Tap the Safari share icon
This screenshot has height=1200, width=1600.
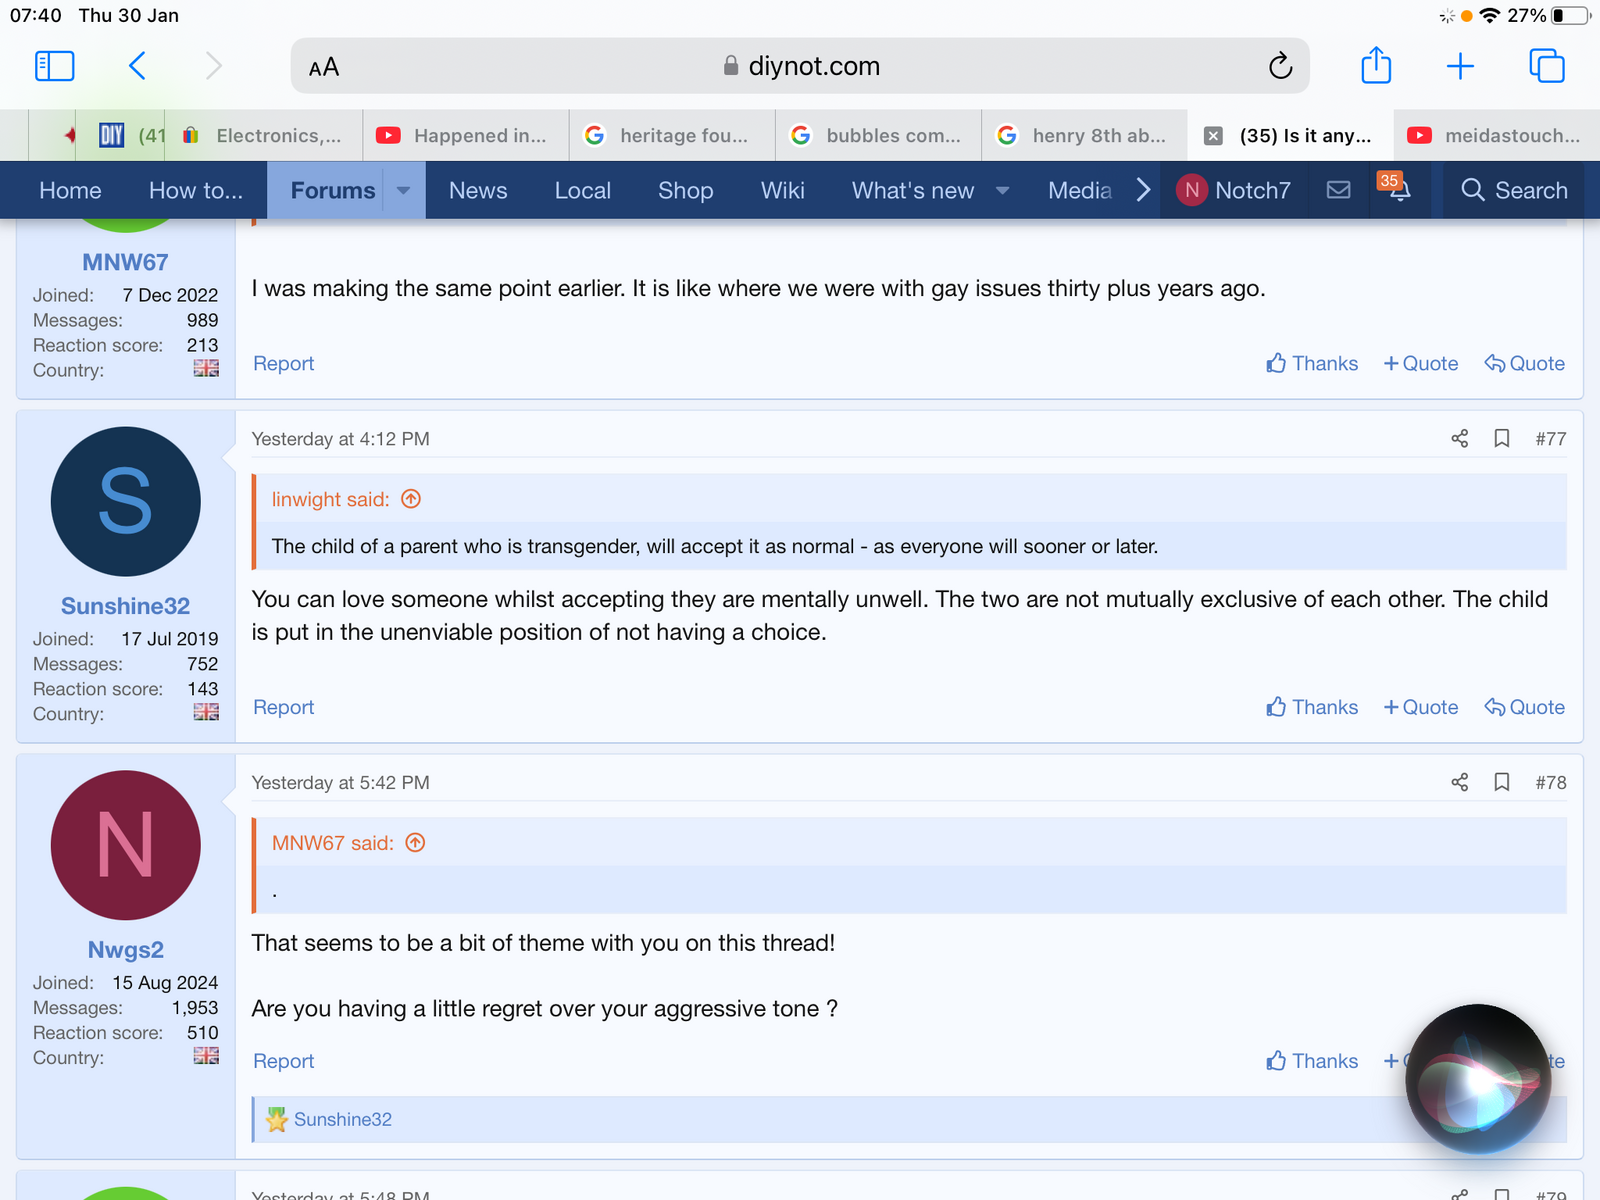[1376, 66]
